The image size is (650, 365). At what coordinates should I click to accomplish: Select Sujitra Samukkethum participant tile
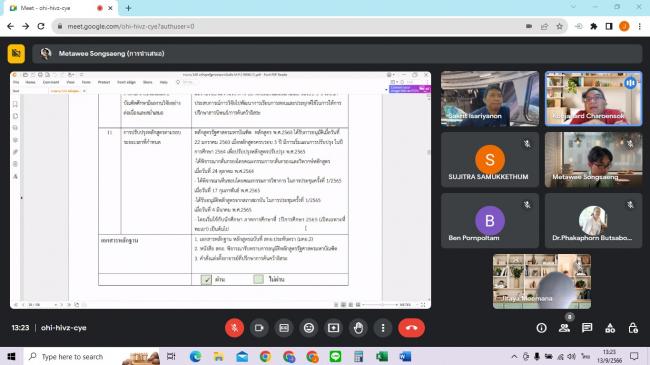tap(490, 160)
